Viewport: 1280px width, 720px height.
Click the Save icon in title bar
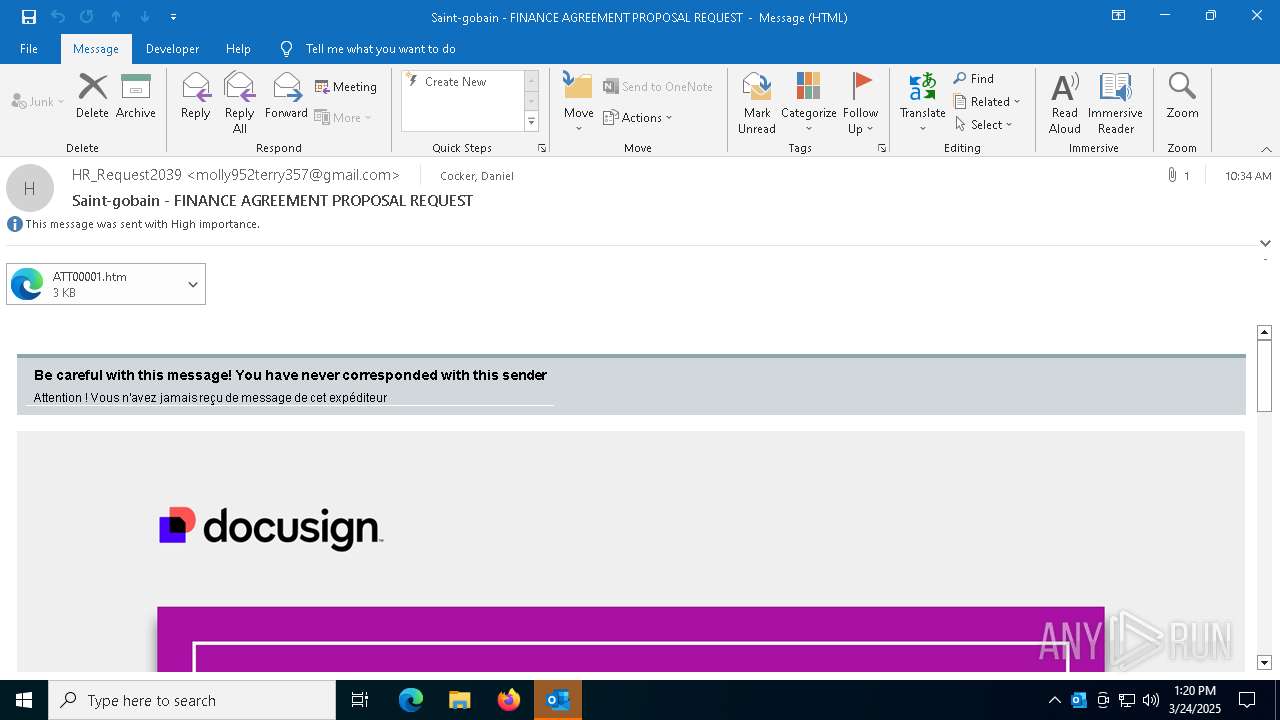coord(29,17)
